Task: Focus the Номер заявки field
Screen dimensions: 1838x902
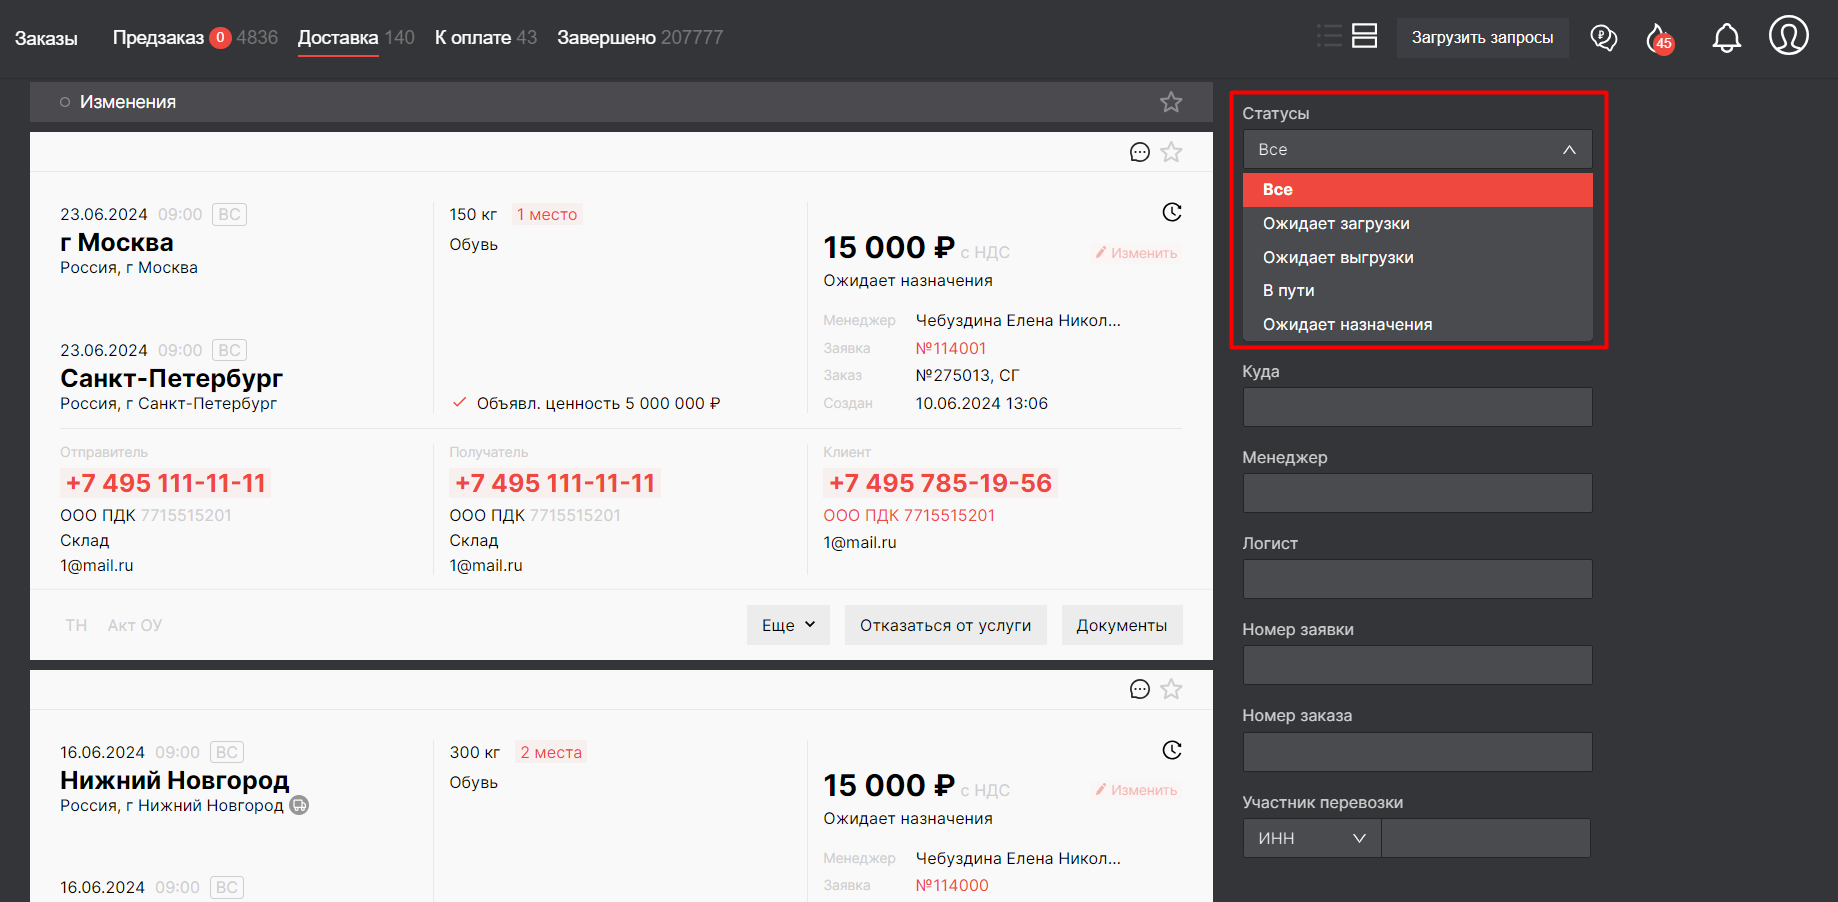Action: pos(1417,665)
